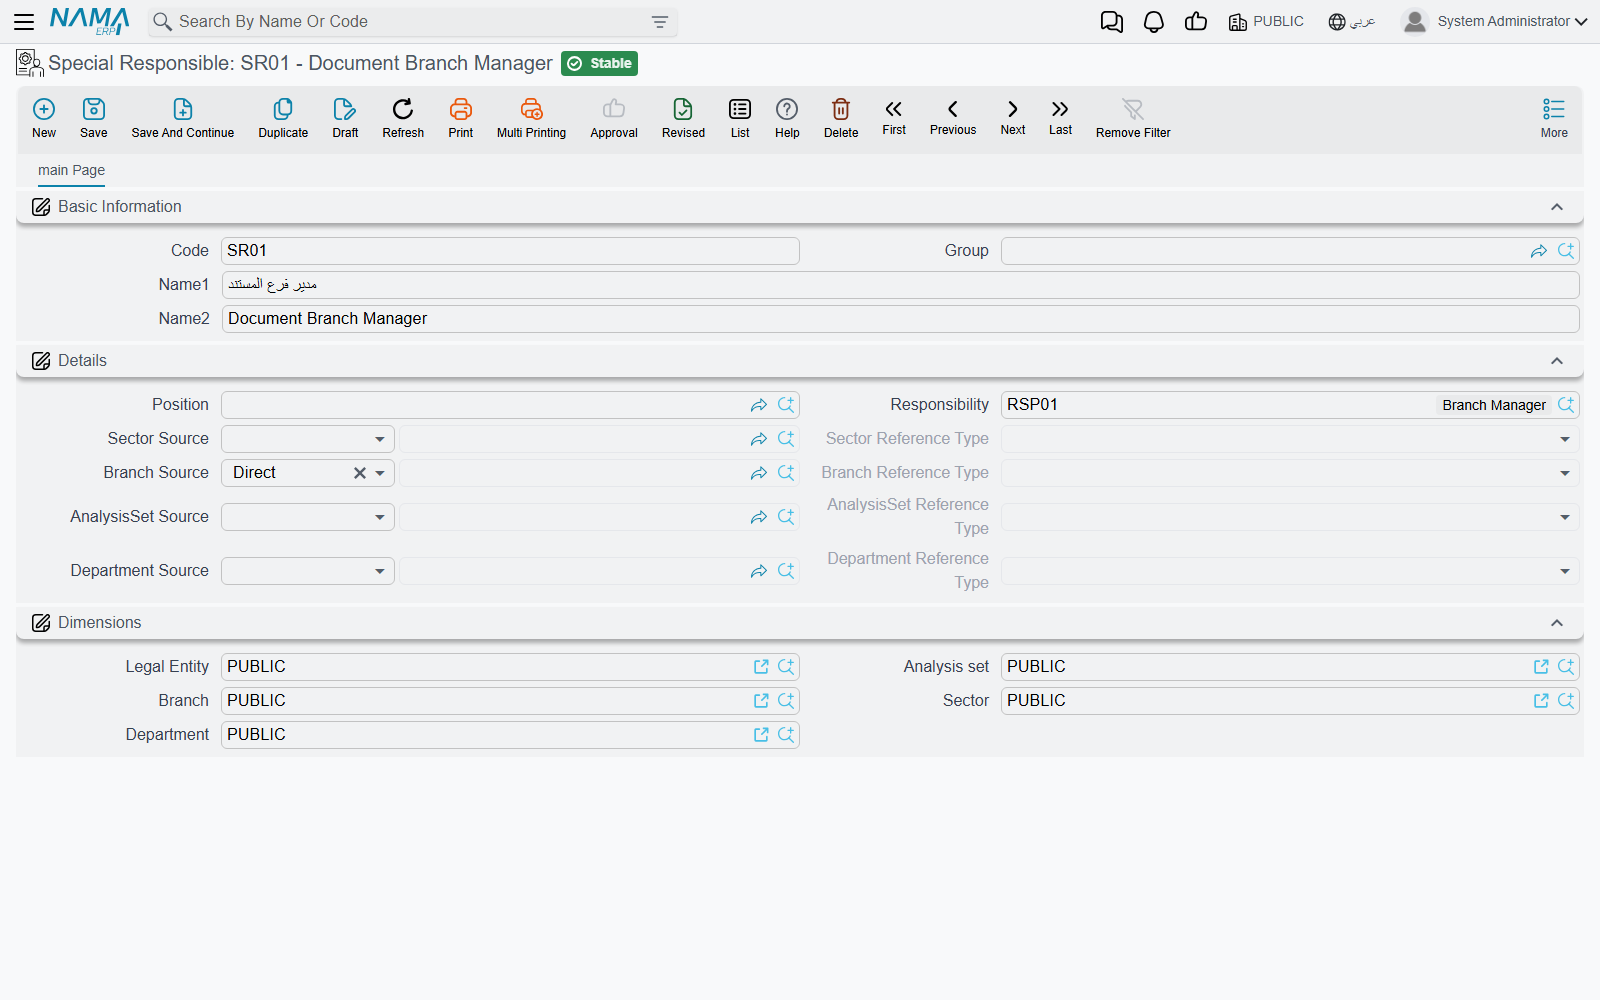Open Legal Entity PUBLIC in new window

click(761, 667)
